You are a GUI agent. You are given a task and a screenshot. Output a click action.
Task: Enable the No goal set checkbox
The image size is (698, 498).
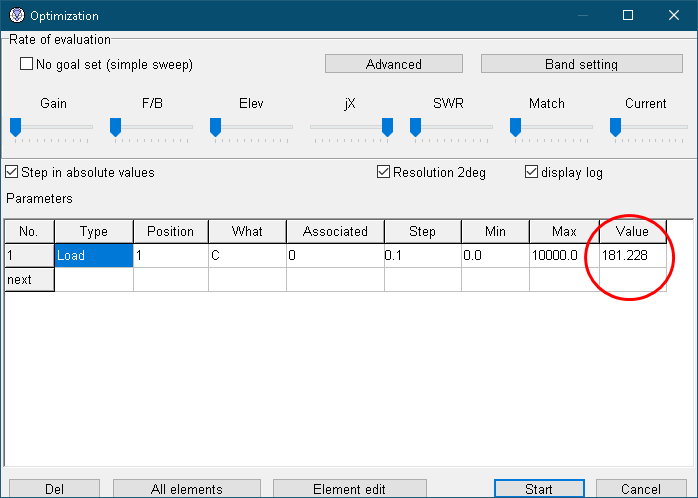click(x=27, y=64)
